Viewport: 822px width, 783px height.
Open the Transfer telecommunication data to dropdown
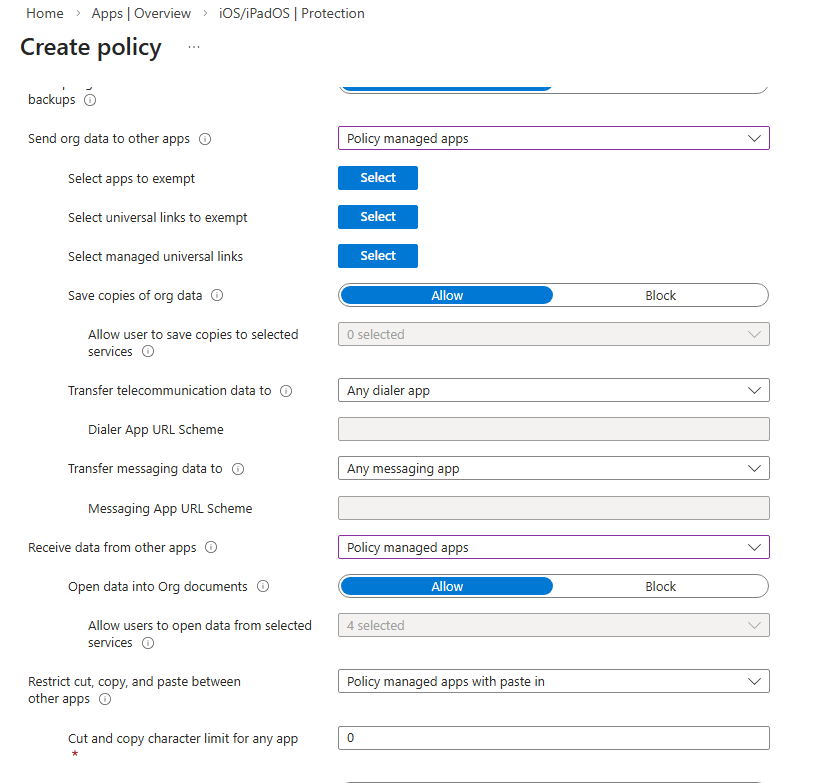553,390
